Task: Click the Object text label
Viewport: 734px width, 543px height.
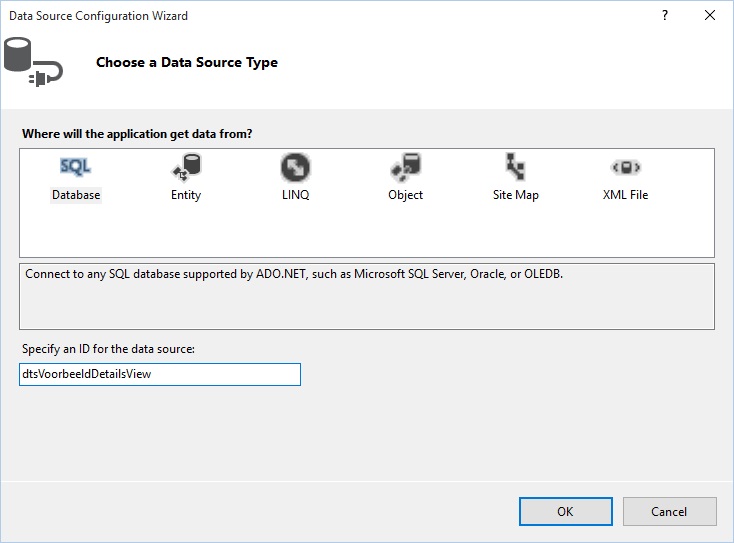Action: click(405, 195)
